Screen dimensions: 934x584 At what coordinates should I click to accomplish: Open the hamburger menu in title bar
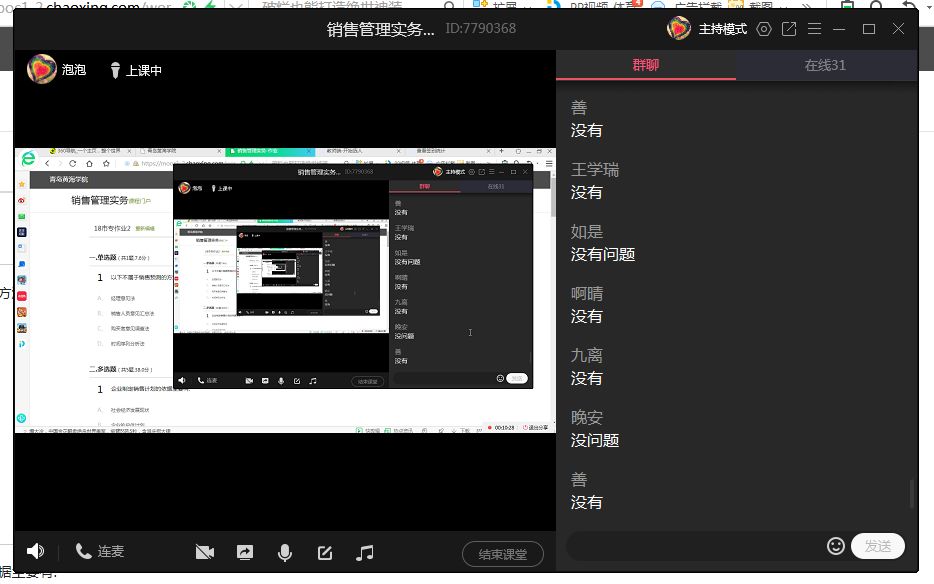click(x=814, y=29)
